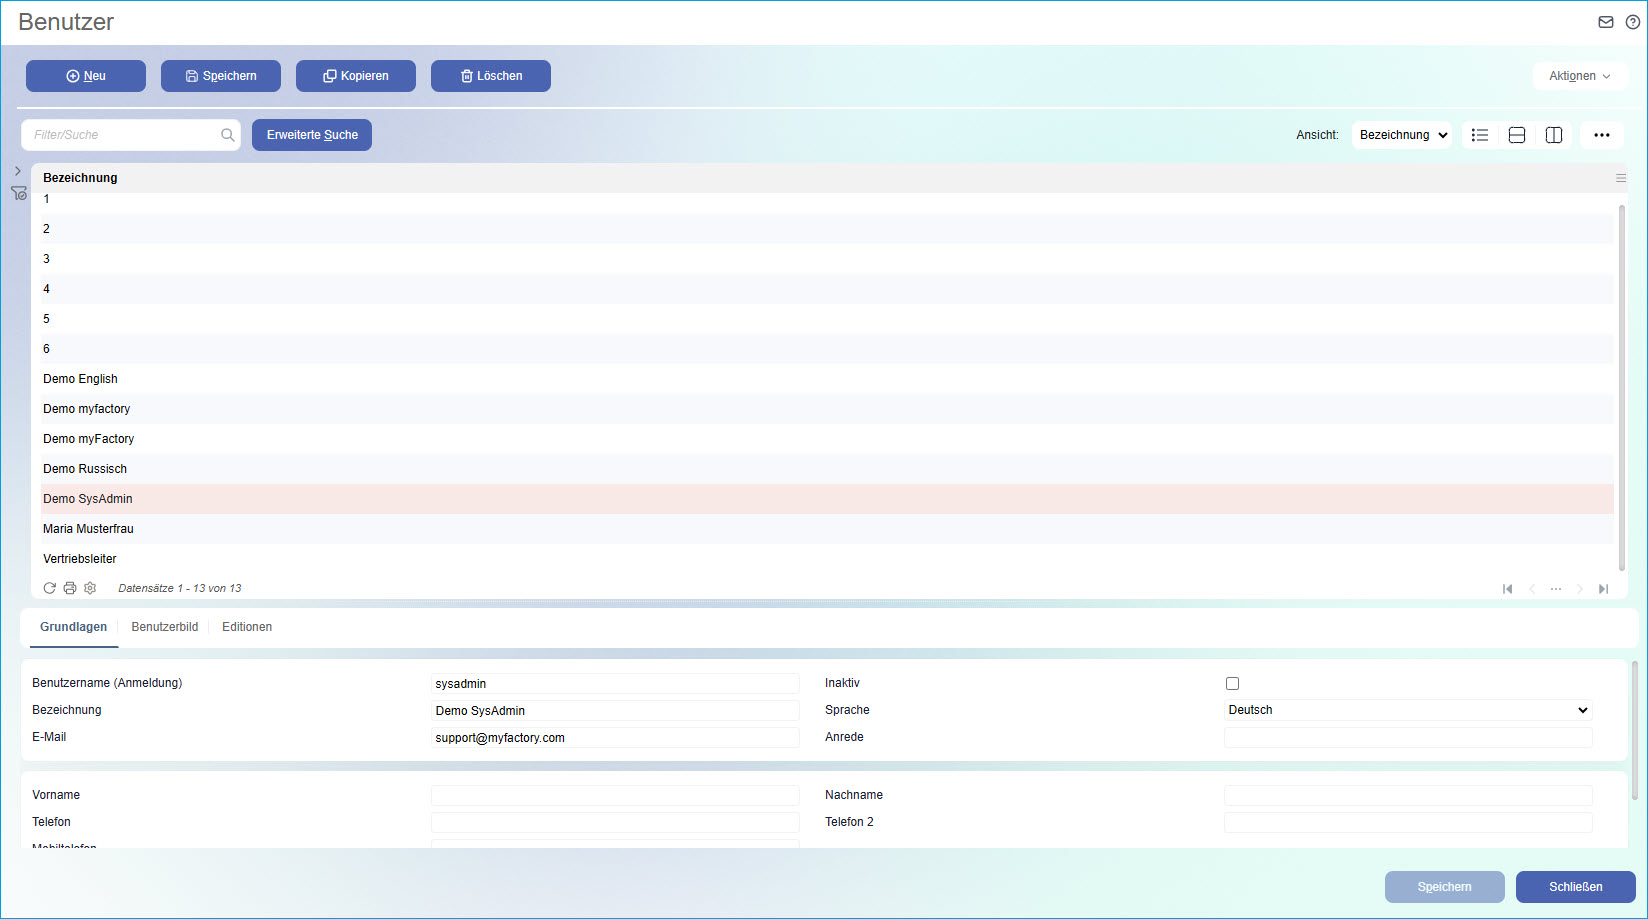Open the help question mark icon
Viewport: 1648px width, 919px height.
(1632, 22)
